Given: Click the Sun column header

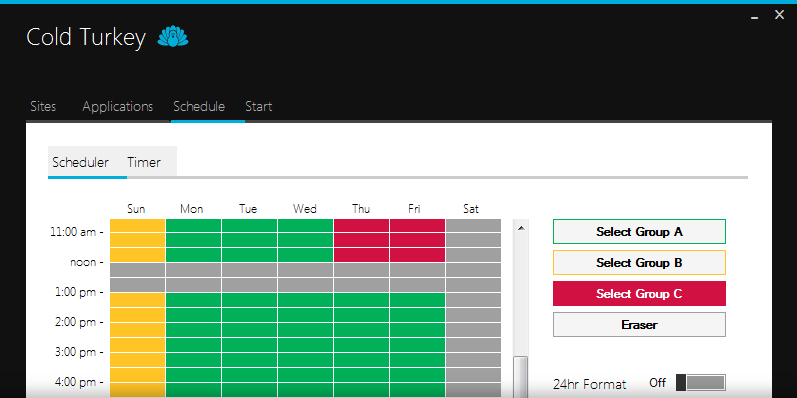Looking at the screenshot, I should [x=136, y=209].
